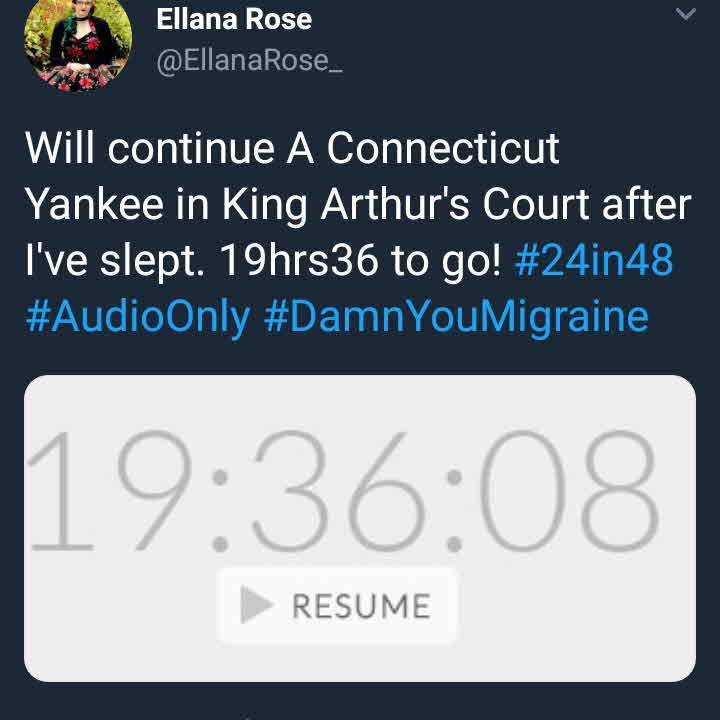Image resolution: width=720 pixels, height=720 pixels.
Task: Select the Ellana Rose display name
Action: tap(234, 19)
